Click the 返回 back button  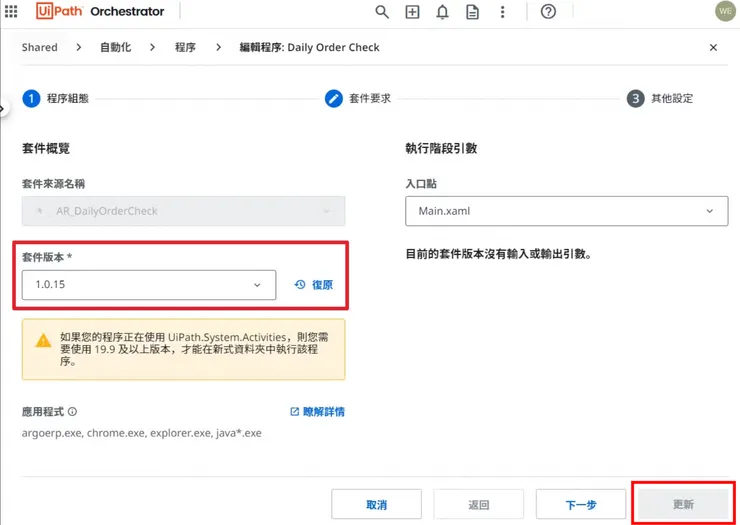(x=479, y=505)
